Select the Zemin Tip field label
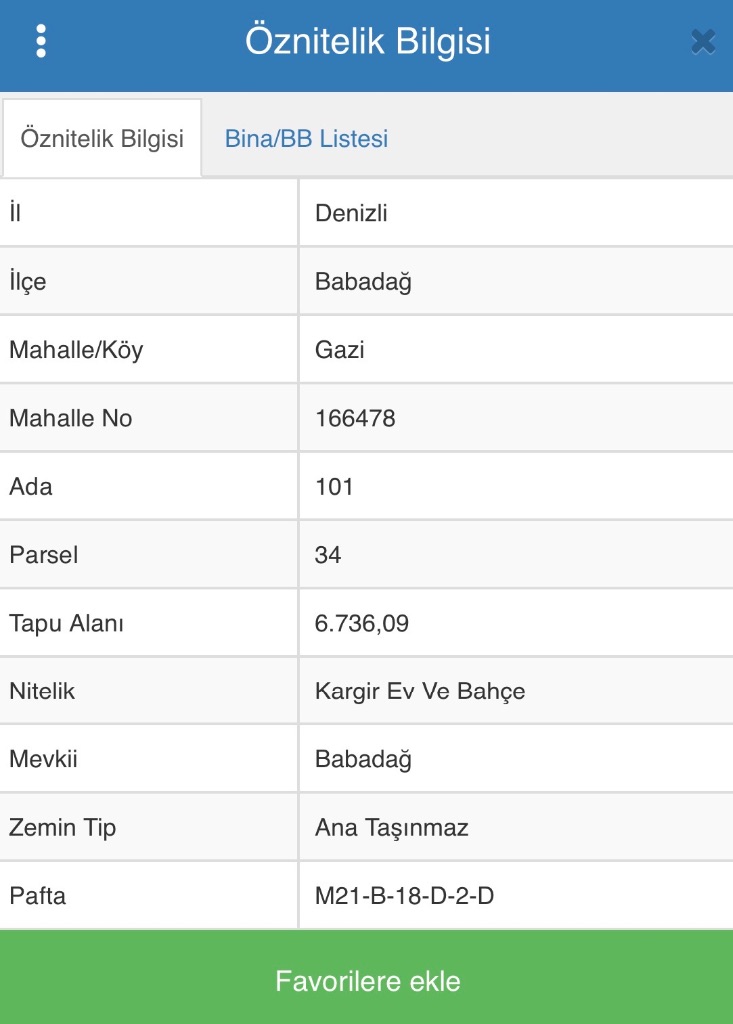733x1024 pixels. (62, 828)
